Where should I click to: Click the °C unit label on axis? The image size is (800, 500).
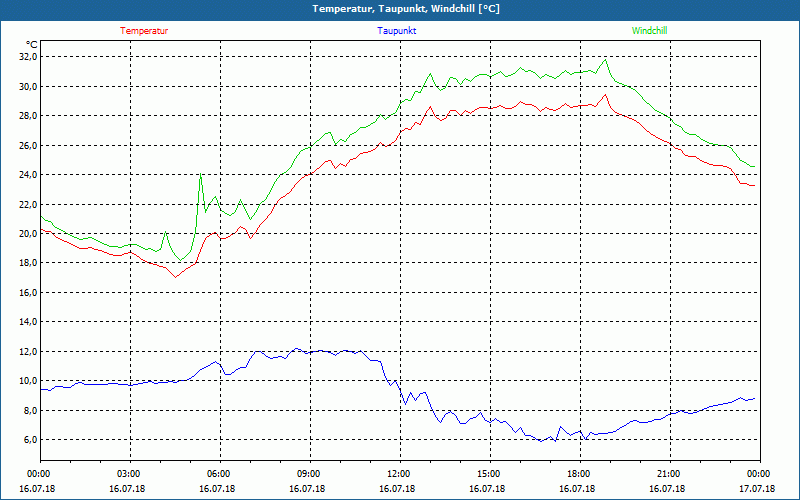click(x=32, y=45)
